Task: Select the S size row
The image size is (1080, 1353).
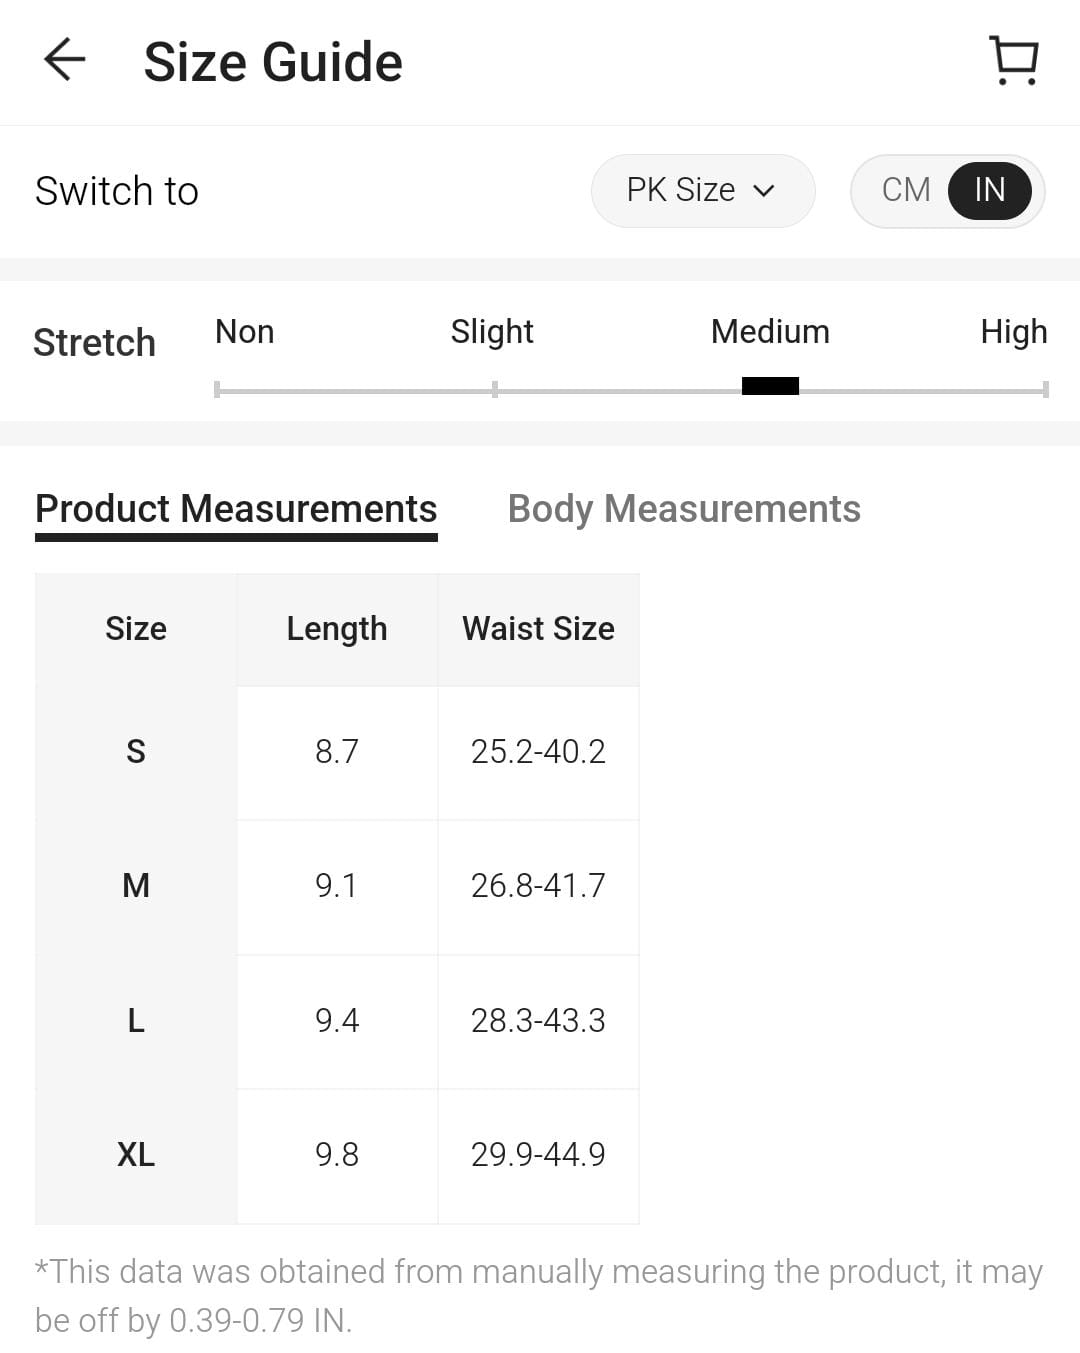Action: (136, 751)
